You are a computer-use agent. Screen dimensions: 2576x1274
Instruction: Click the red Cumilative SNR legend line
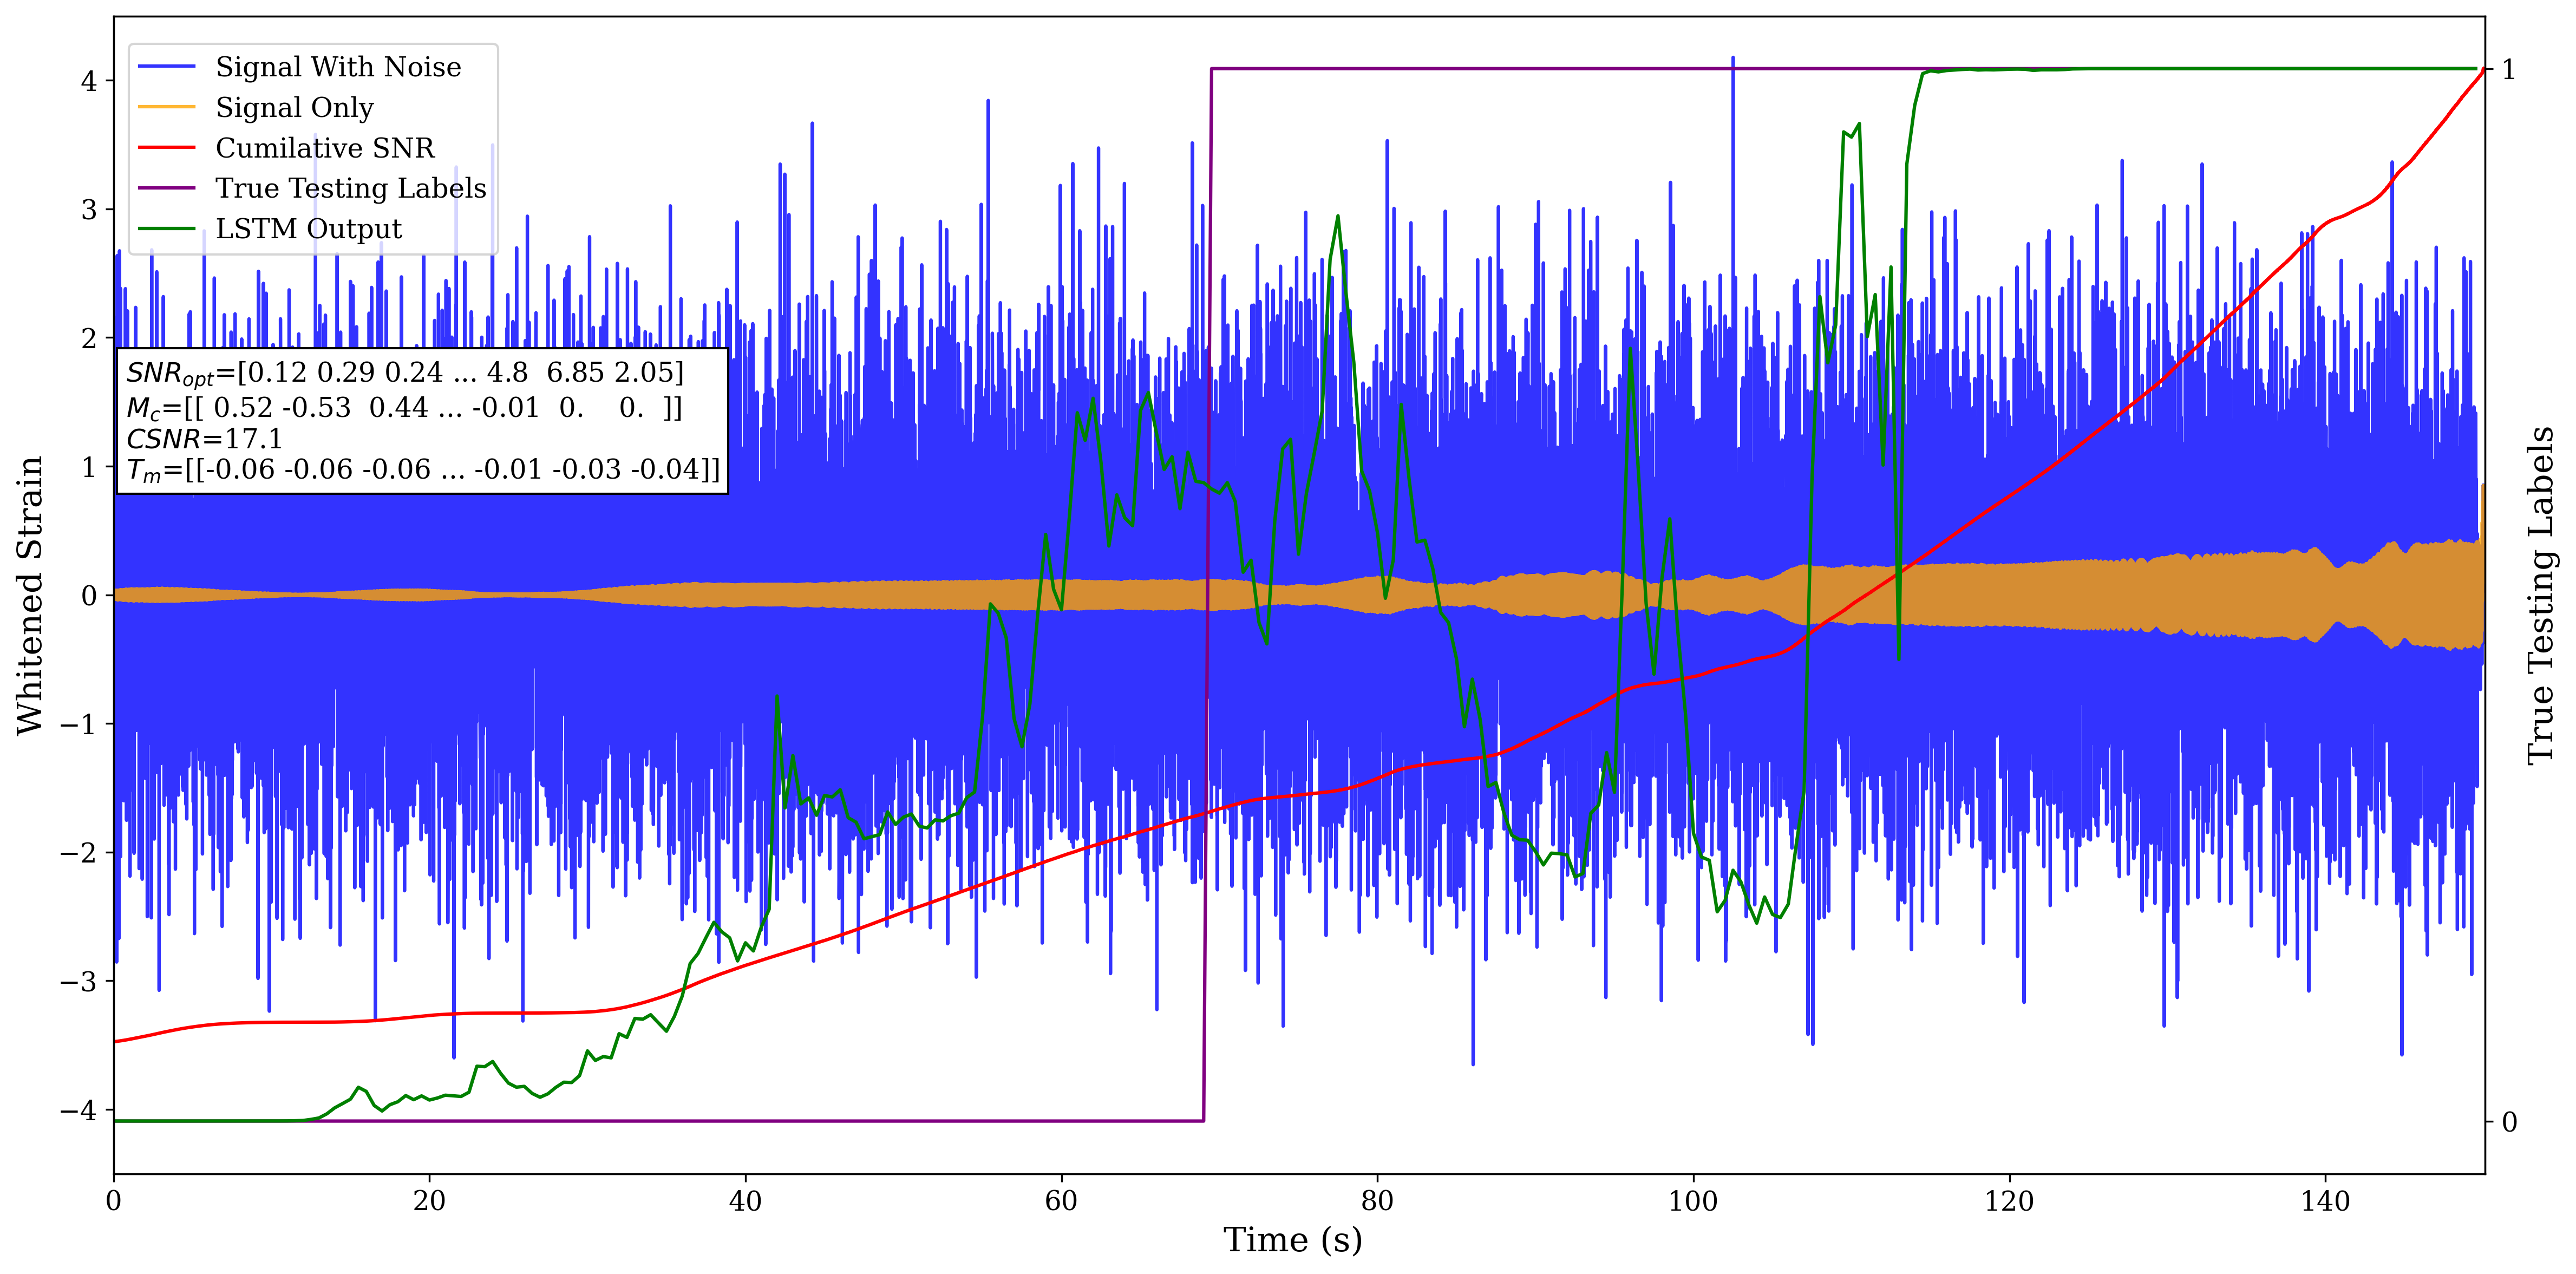pyautogui.click(x=166, y=148)
